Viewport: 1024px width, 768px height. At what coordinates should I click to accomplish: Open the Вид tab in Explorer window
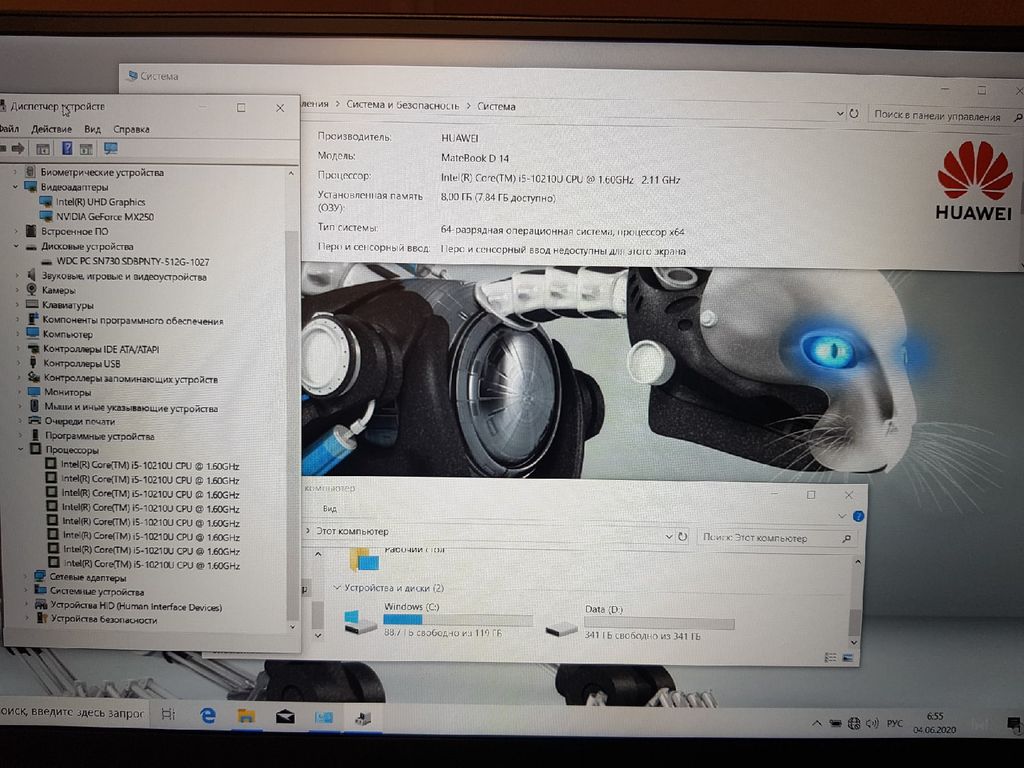330,508
